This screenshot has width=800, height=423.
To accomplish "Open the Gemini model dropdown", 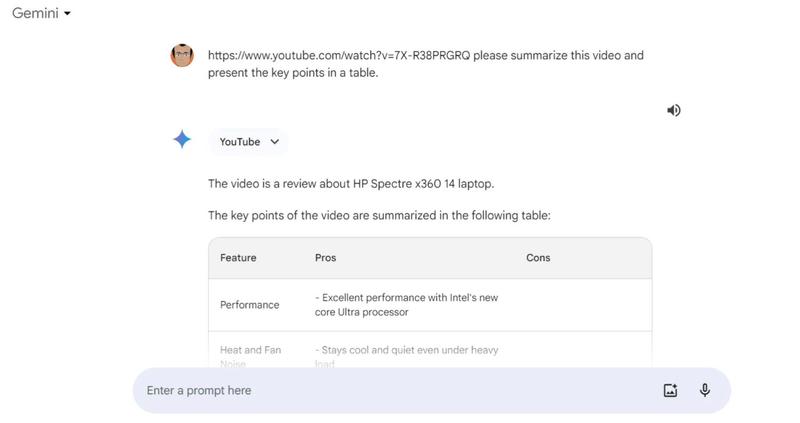I will point(41,14).
